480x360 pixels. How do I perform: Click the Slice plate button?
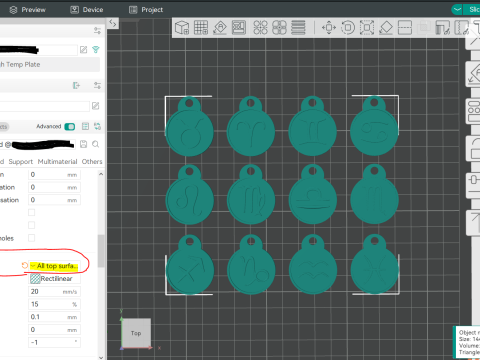[x=472, y=9]
